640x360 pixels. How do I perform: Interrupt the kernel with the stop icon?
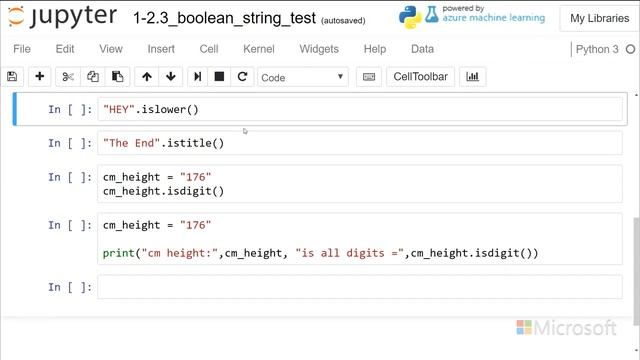(219, 76)
